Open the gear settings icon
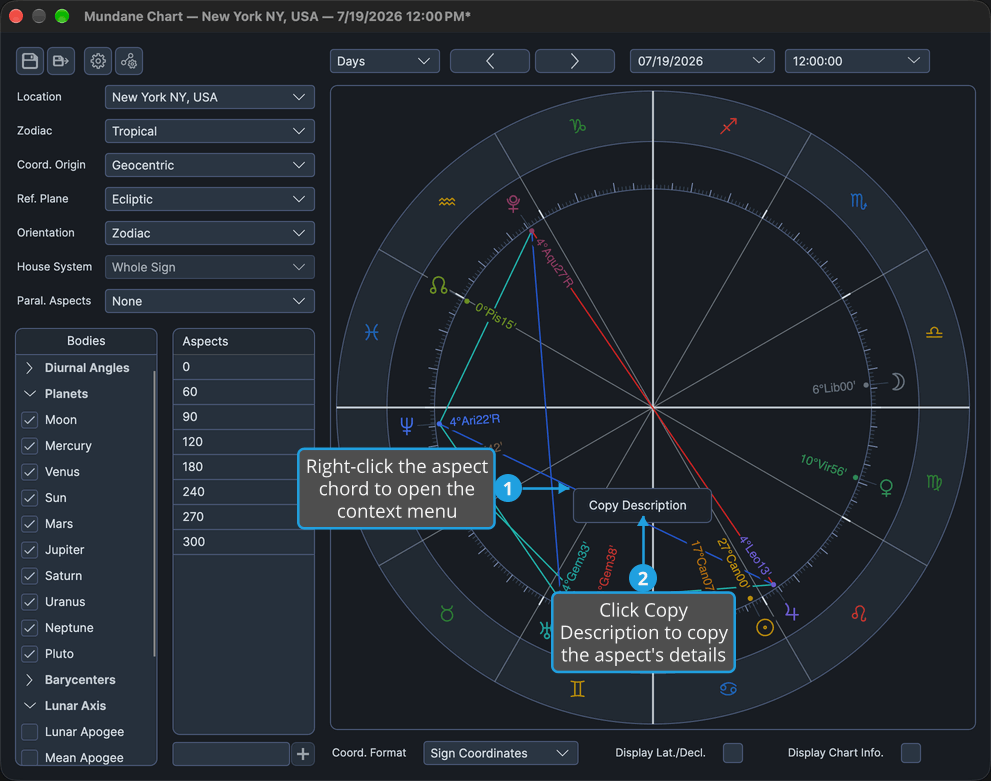This screenshot has width=991, height=781. coord(98,61)
